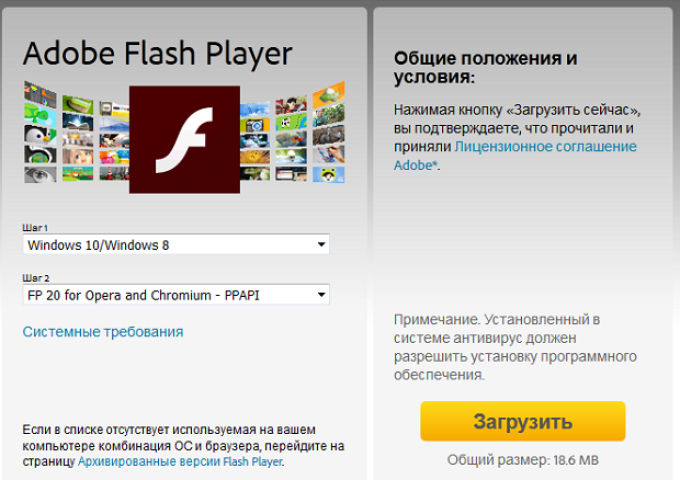Image resolution: width=680 pixels, height=480 pixels.
Task: Click the yellow Загрузить button
Action: pos(523,421)
